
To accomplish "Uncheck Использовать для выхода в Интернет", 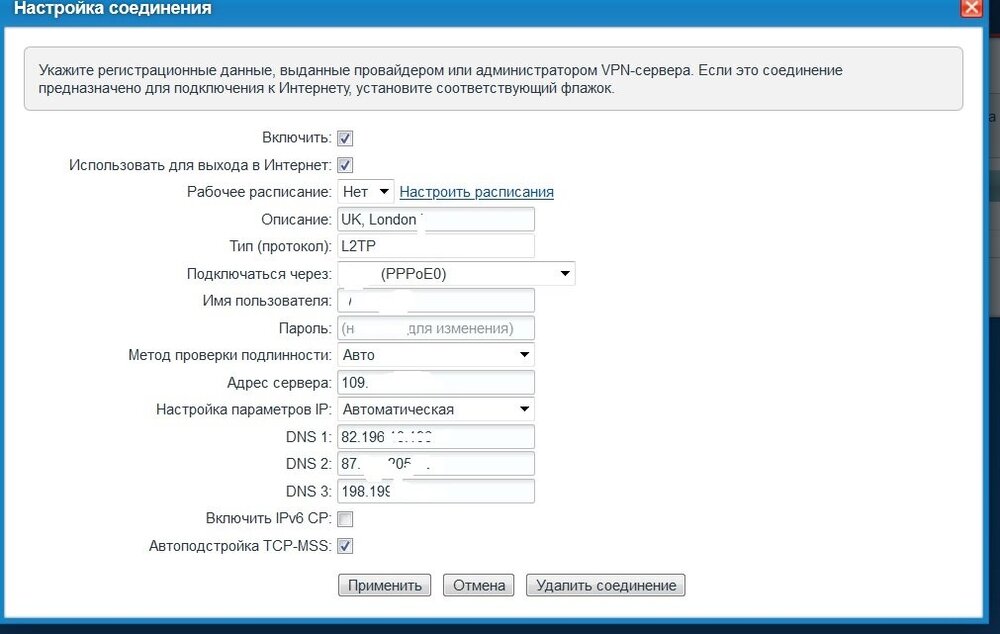I will tap(345, 165).
